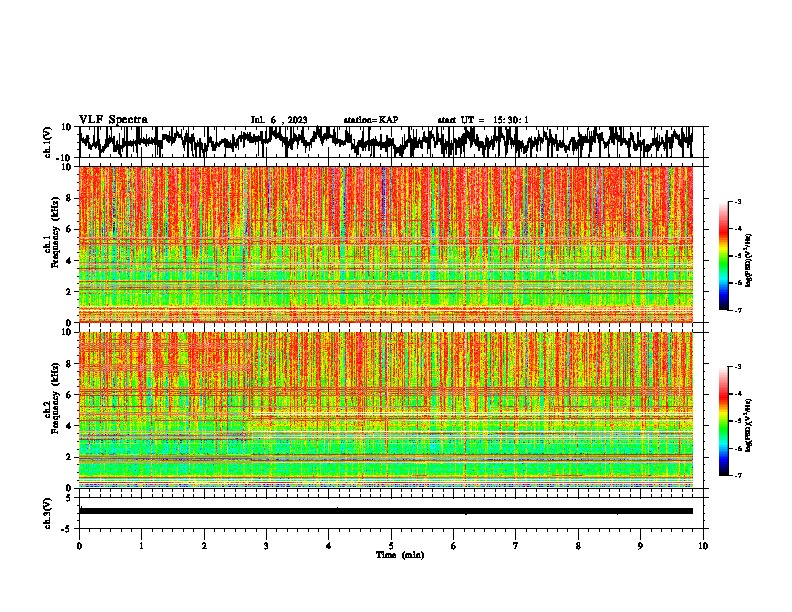792x612 pixels.
Task: Click the ch.1 spectrogram panel
Action: coord(386,244)
